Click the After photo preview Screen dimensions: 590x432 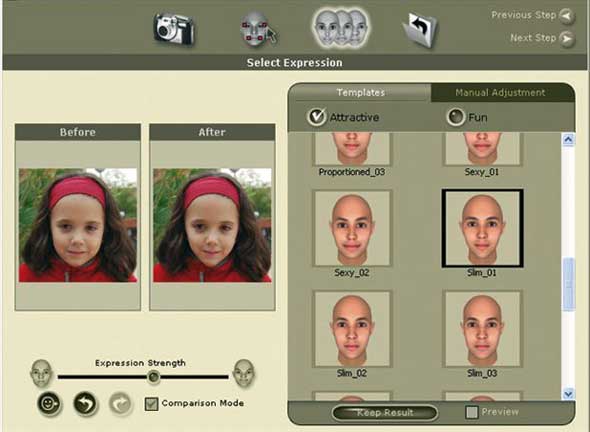point(212,225)
